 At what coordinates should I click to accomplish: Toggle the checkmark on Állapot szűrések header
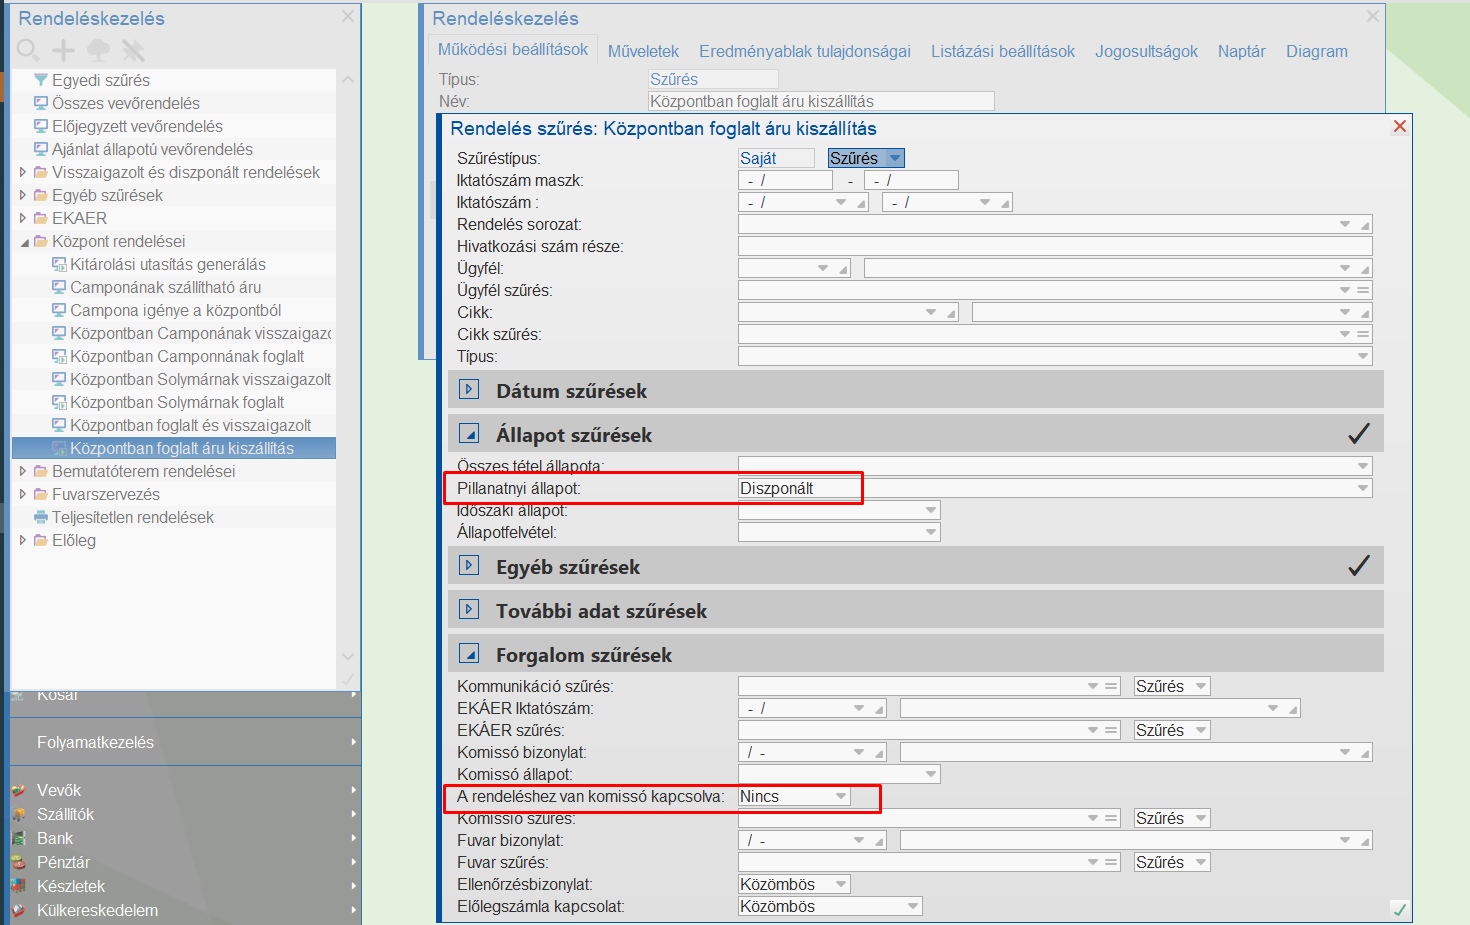tap(1358, 434)
